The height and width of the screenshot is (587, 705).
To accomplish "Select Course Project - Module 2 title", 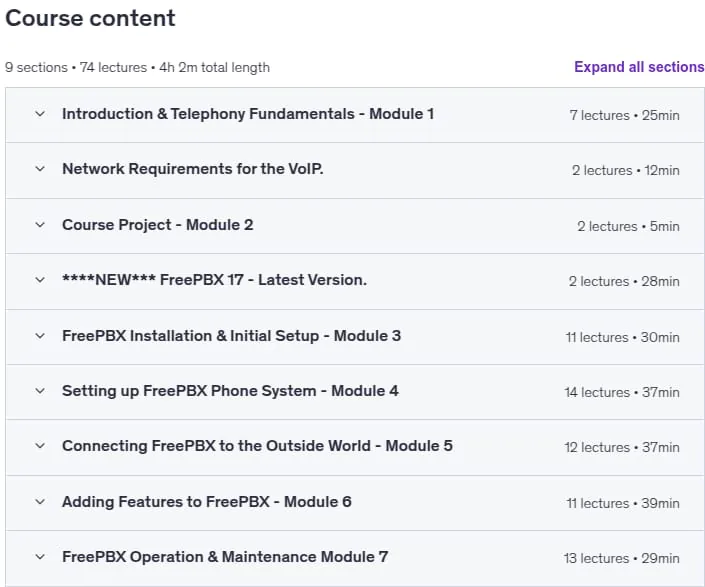I will (x=158, y=225).
